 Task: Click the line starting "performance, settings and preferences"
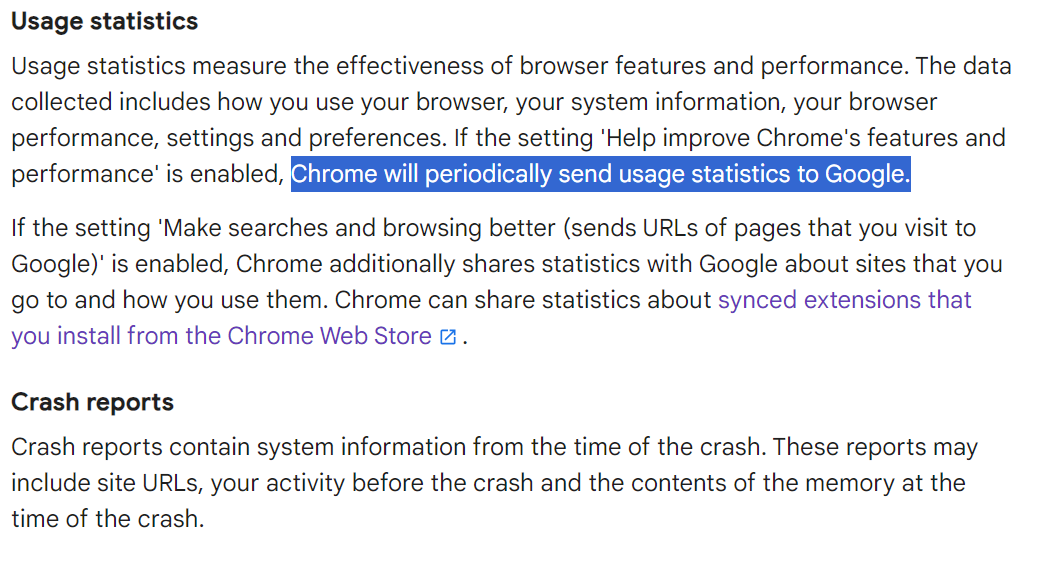508,138
